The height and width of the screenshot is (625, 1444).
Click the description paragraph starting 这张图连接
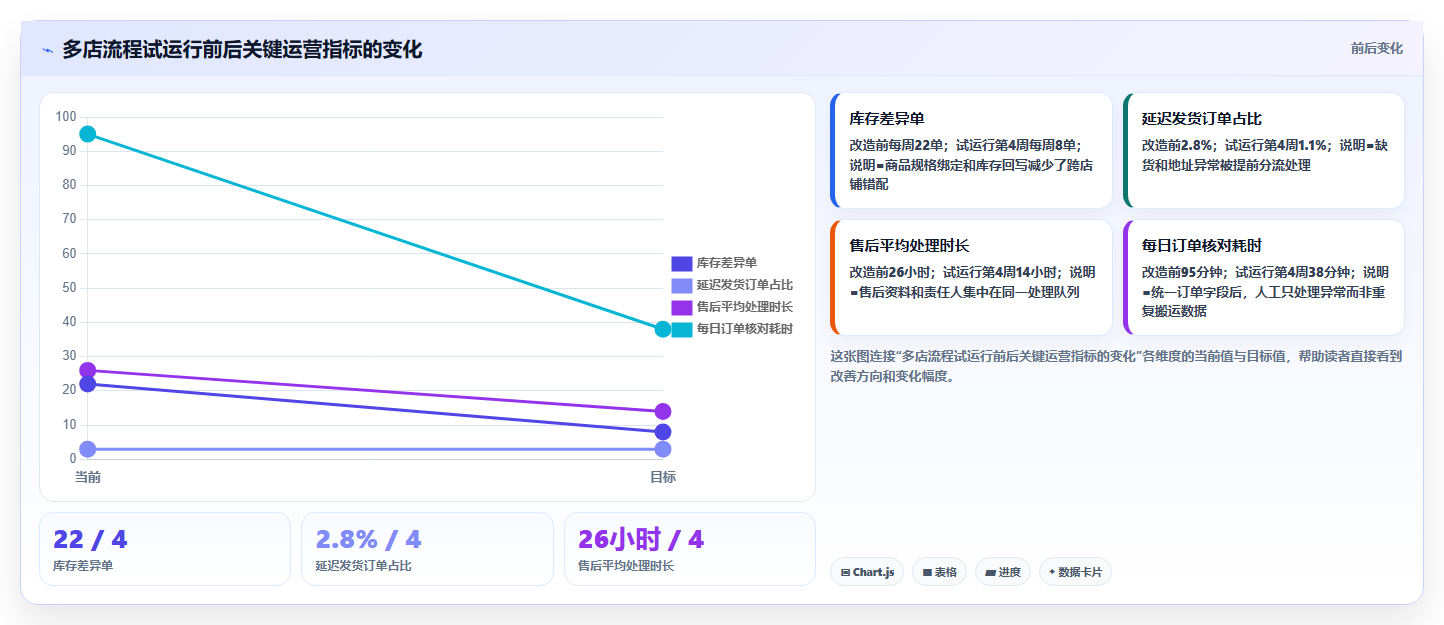(x=1116, y=366)
